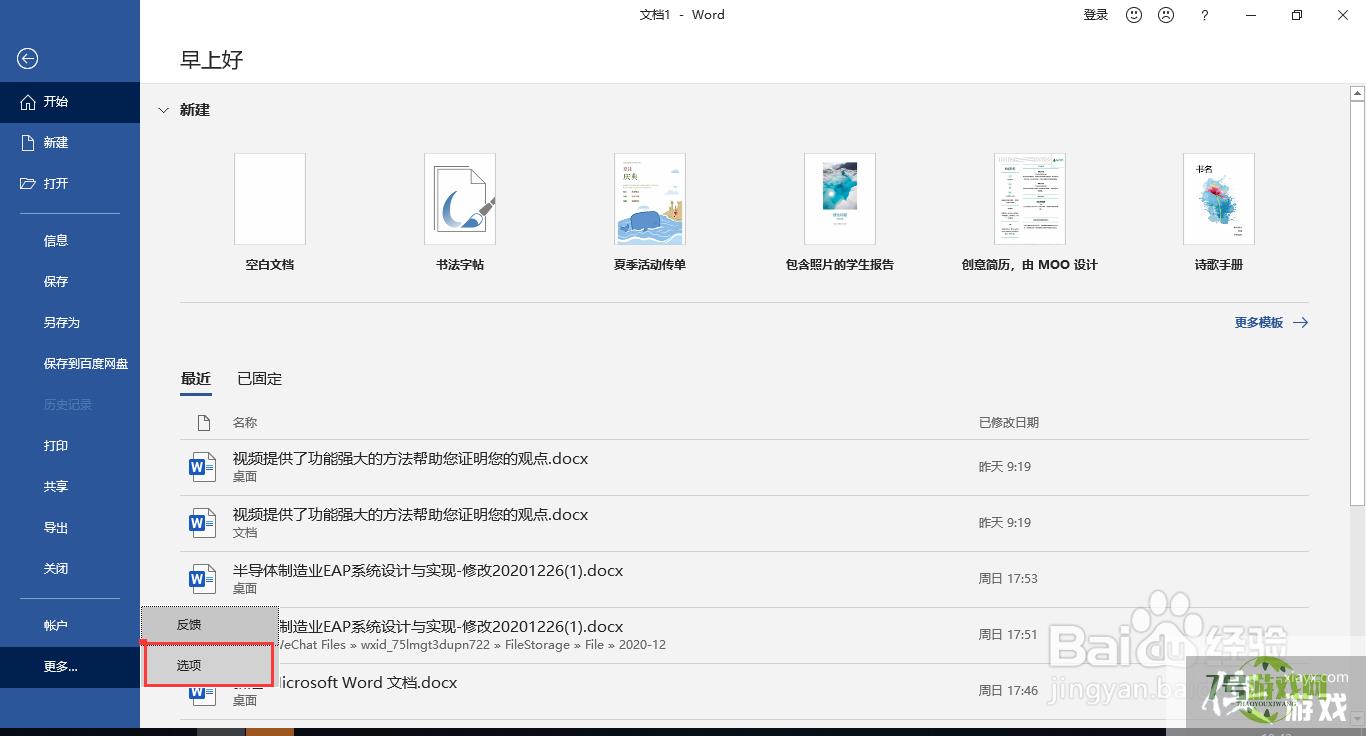Open 帐户 settings page
1366x736 pixels.
[70, 626]
